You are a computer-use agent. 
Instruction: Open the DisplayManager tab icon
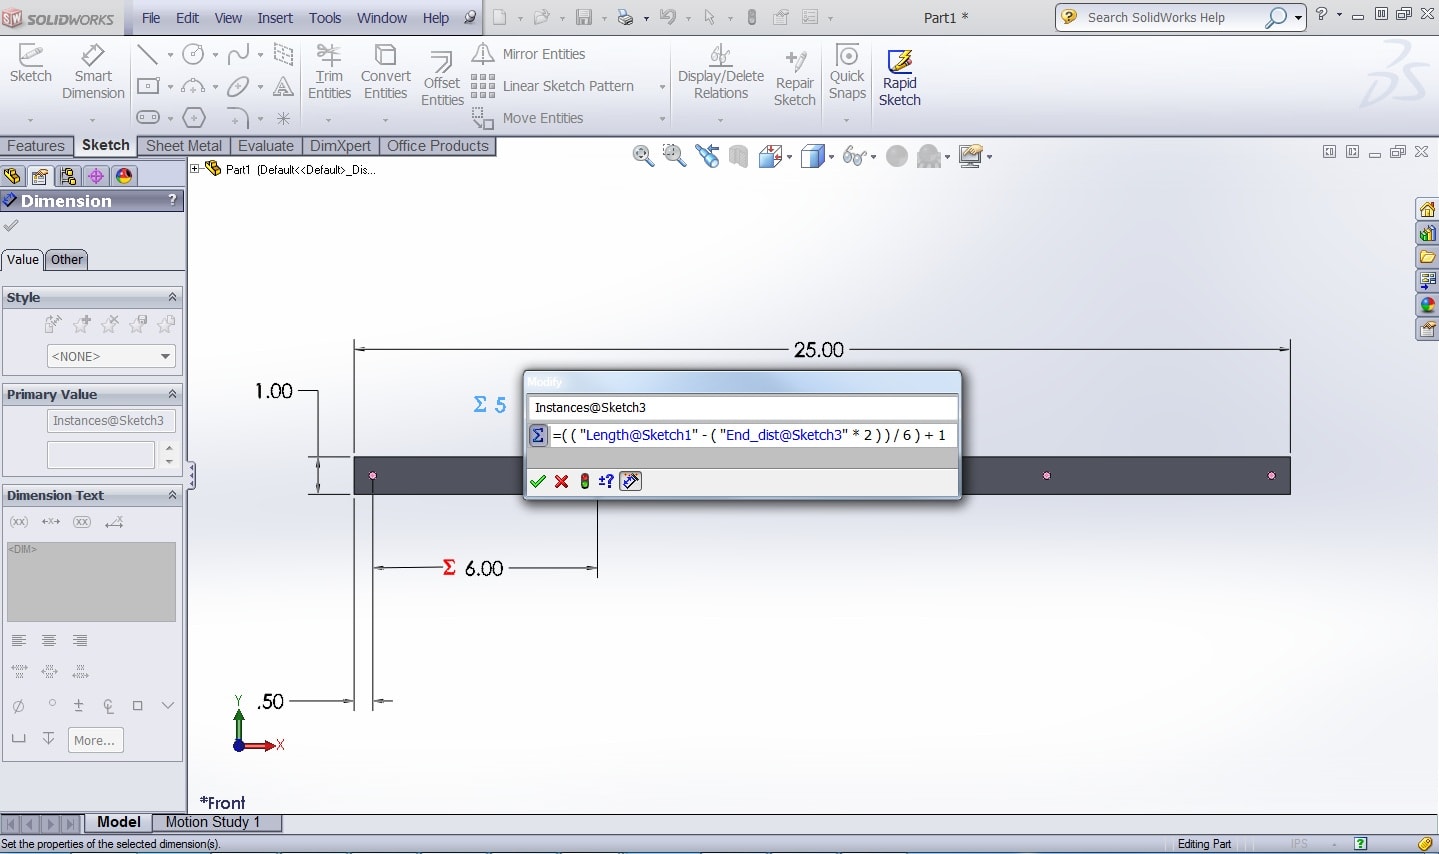click(124, 177)
